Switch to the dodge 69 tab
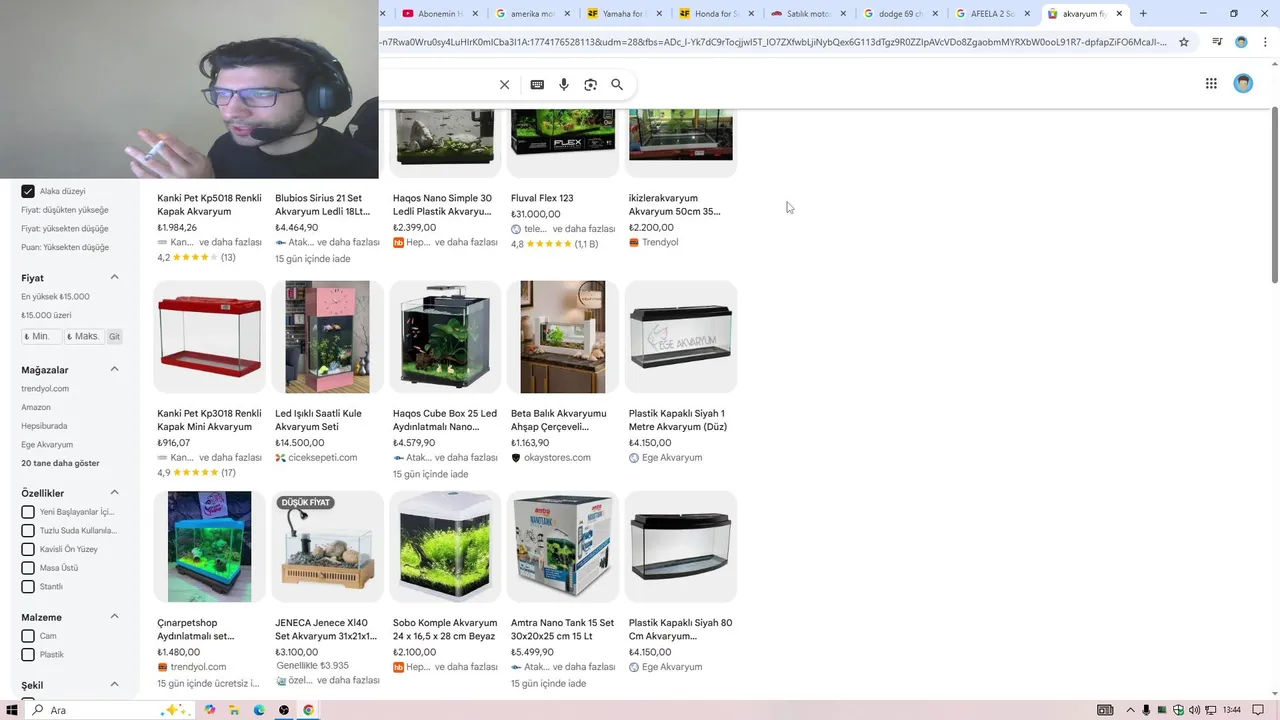1280x720 pixels. pos(901,14)
